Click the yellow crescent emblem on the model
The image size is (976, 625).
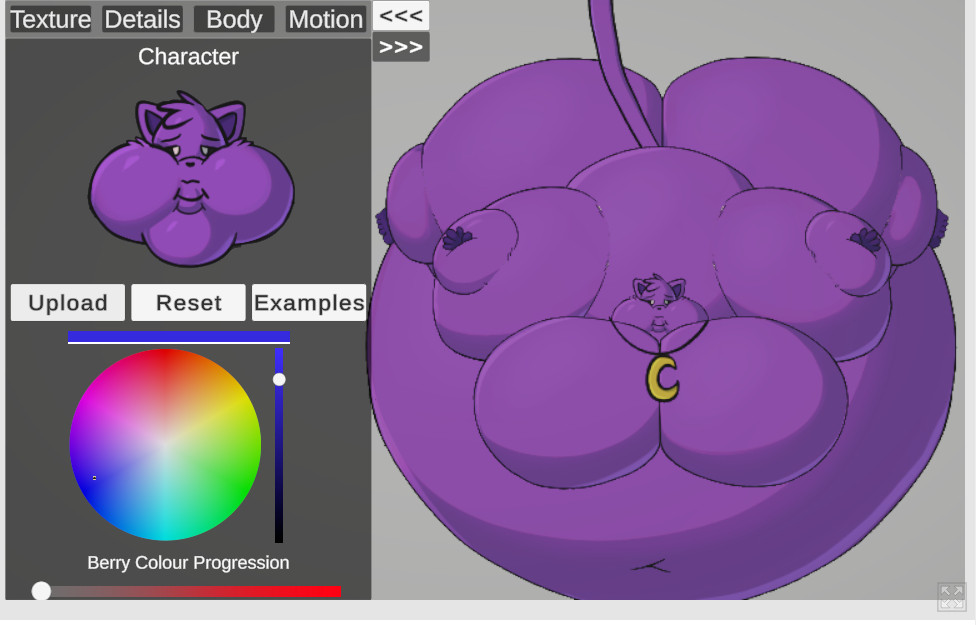(662, 378)
